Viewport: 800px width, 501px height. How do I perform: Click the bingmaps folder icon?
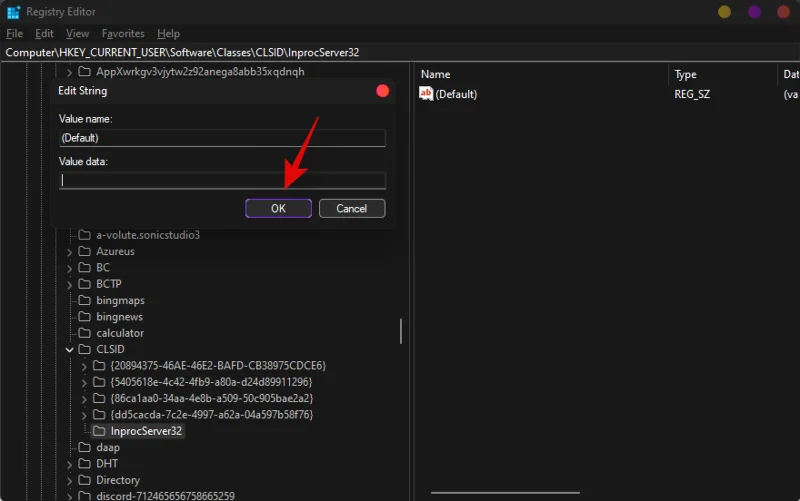click(85, 300)
